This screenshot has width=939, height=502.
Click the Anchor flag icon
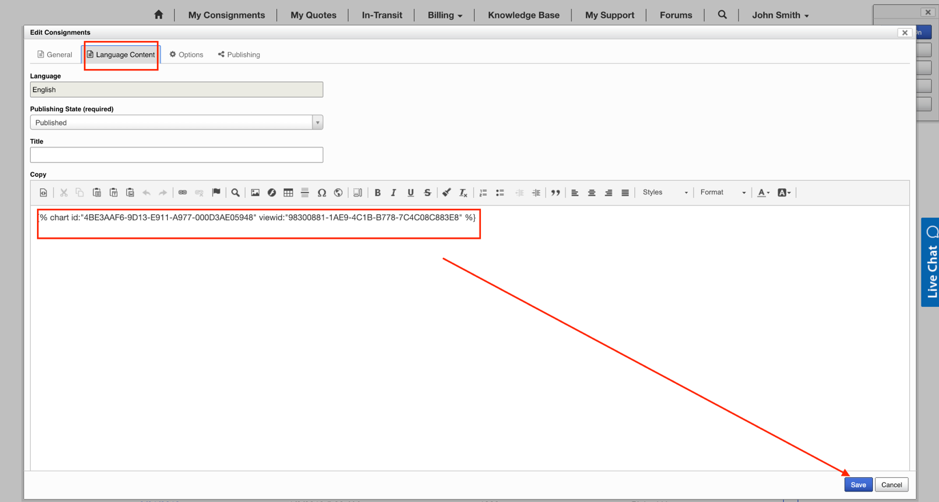coord(216,193)
